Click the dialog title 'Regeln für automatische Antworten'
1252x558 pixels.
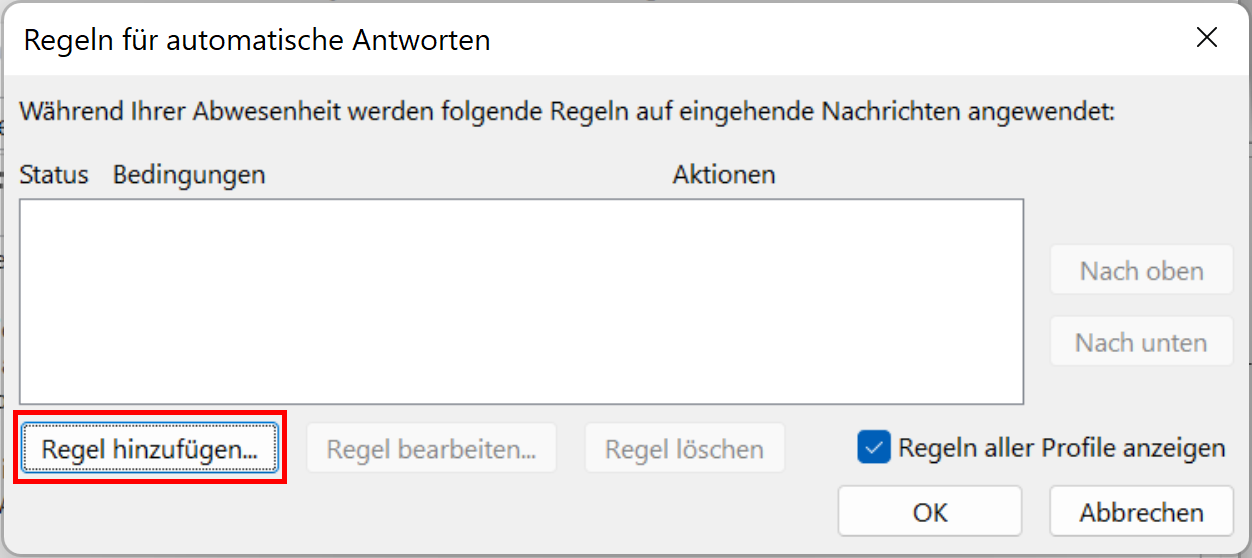257,40
